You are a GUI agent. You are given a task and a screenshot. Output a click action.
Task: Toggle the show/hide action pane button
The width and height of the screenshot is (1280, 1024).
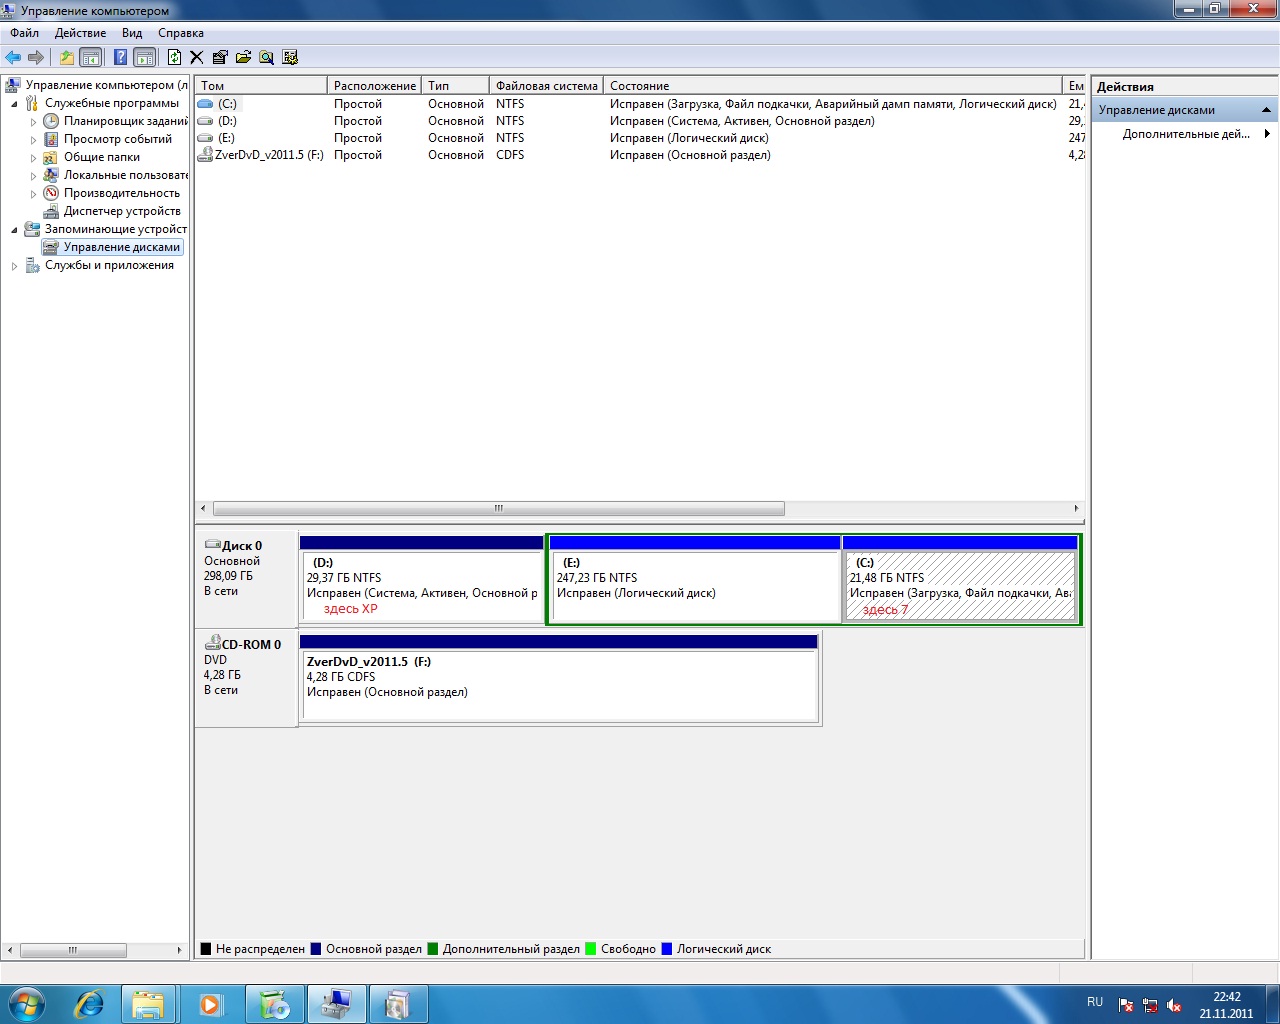[x=144, y=57]
